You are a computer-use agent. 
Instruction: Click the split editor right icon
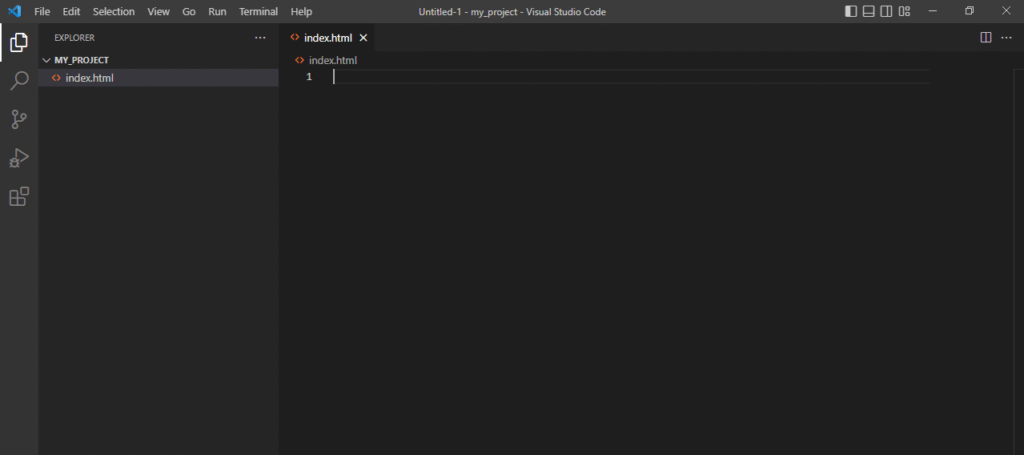(x=985, y=37)
